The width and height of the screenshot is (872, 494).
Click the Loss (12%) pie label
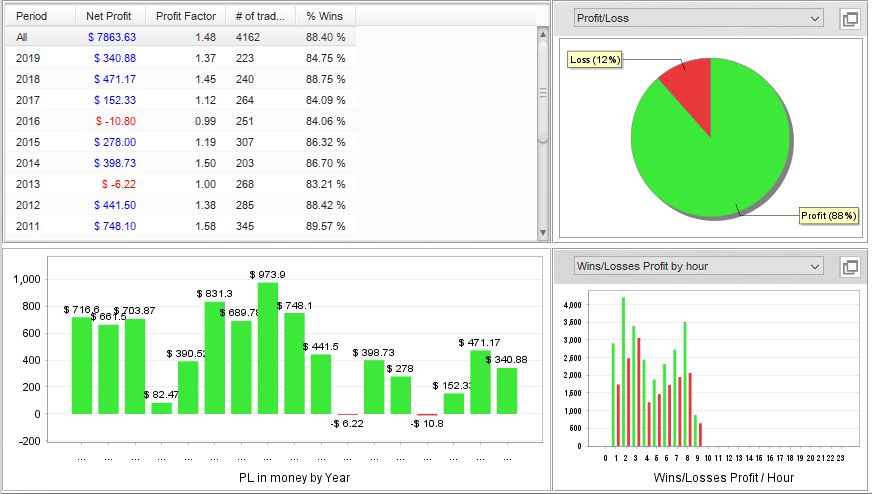594,60
